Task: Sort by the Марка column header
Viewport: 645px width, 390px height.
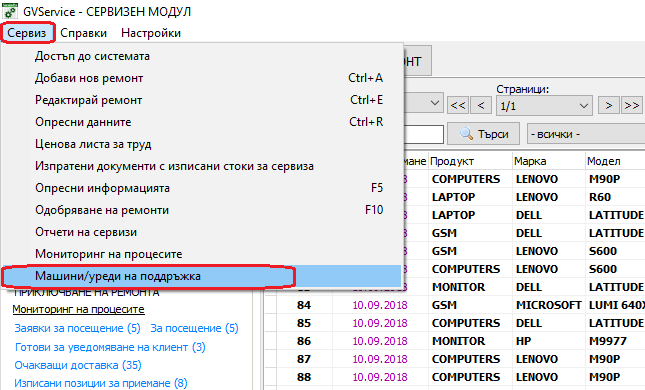Action: coord(549,161)
